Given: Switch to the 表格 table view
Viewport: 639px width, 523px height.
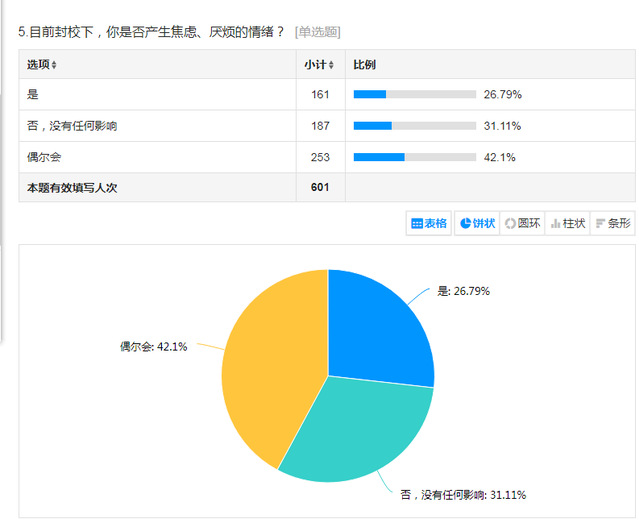Looking at the screenshot, I should (429, 223).
